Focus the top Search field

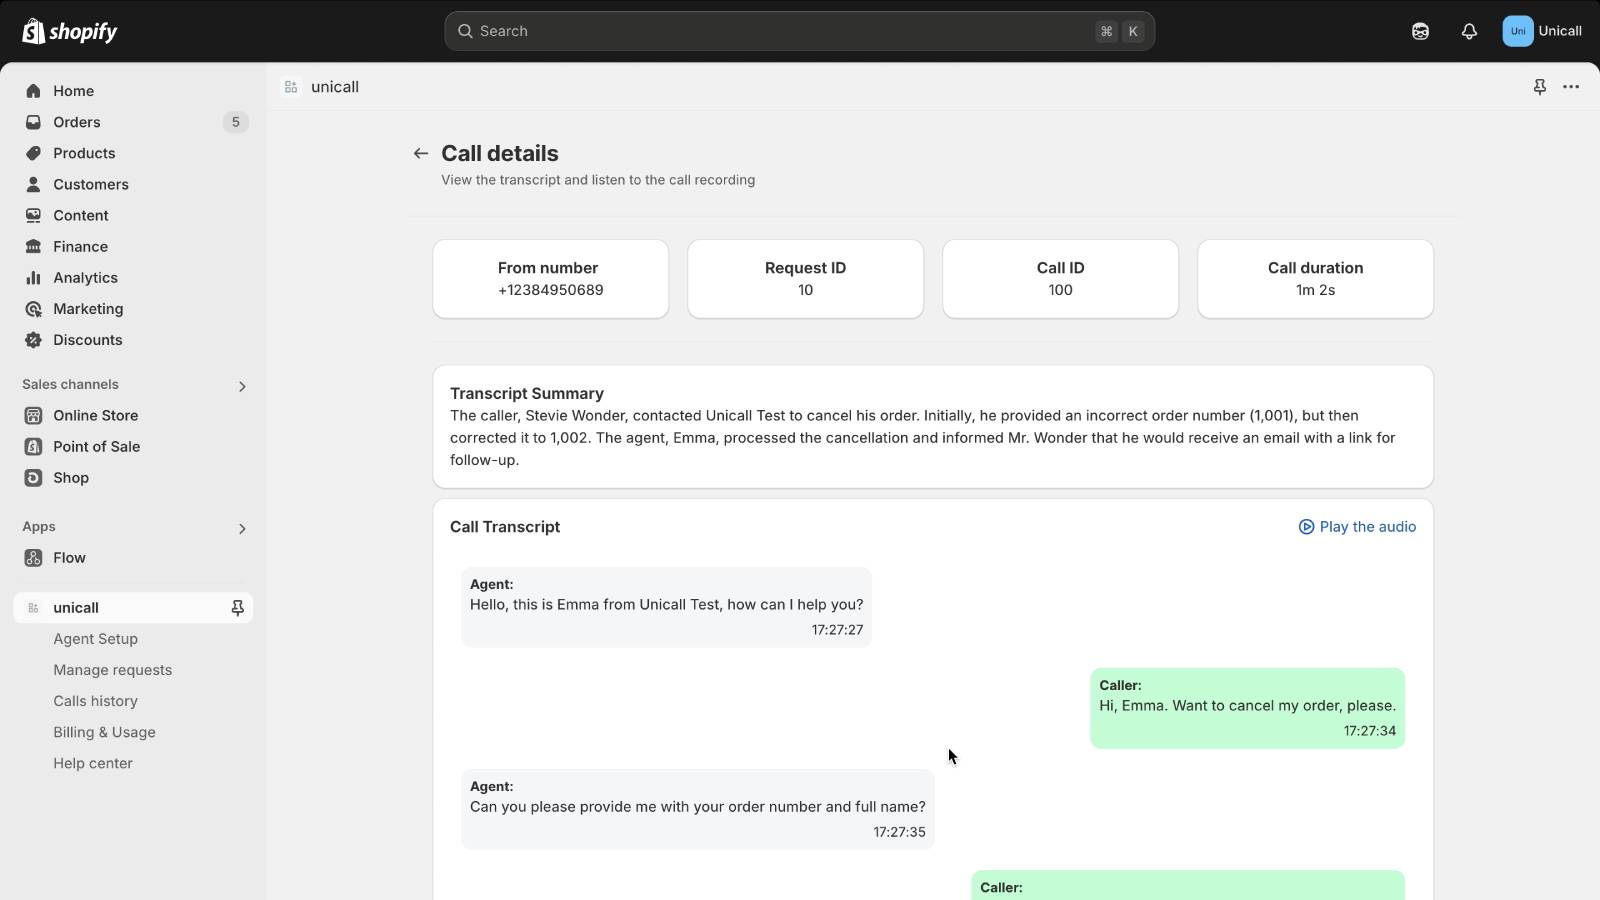[799, 31]
